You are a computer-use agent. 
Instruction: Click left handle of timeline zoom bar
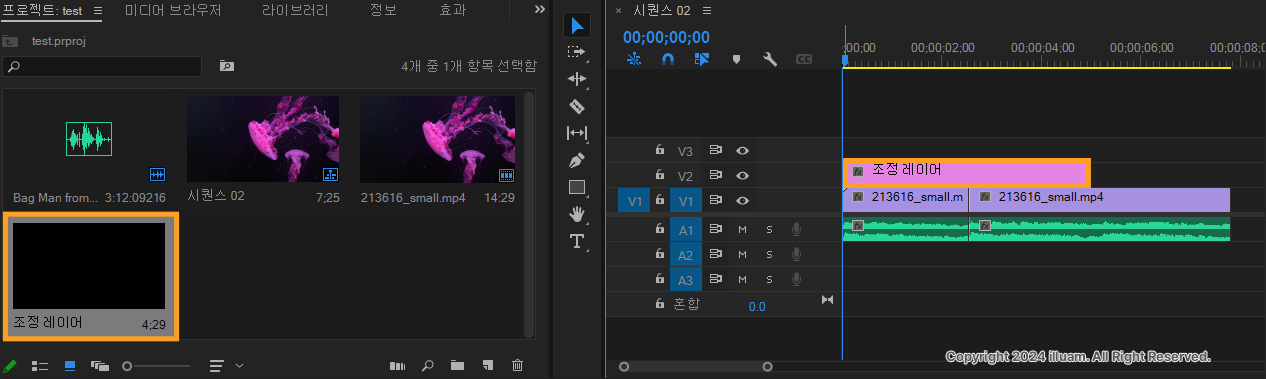tap(624, 367)
